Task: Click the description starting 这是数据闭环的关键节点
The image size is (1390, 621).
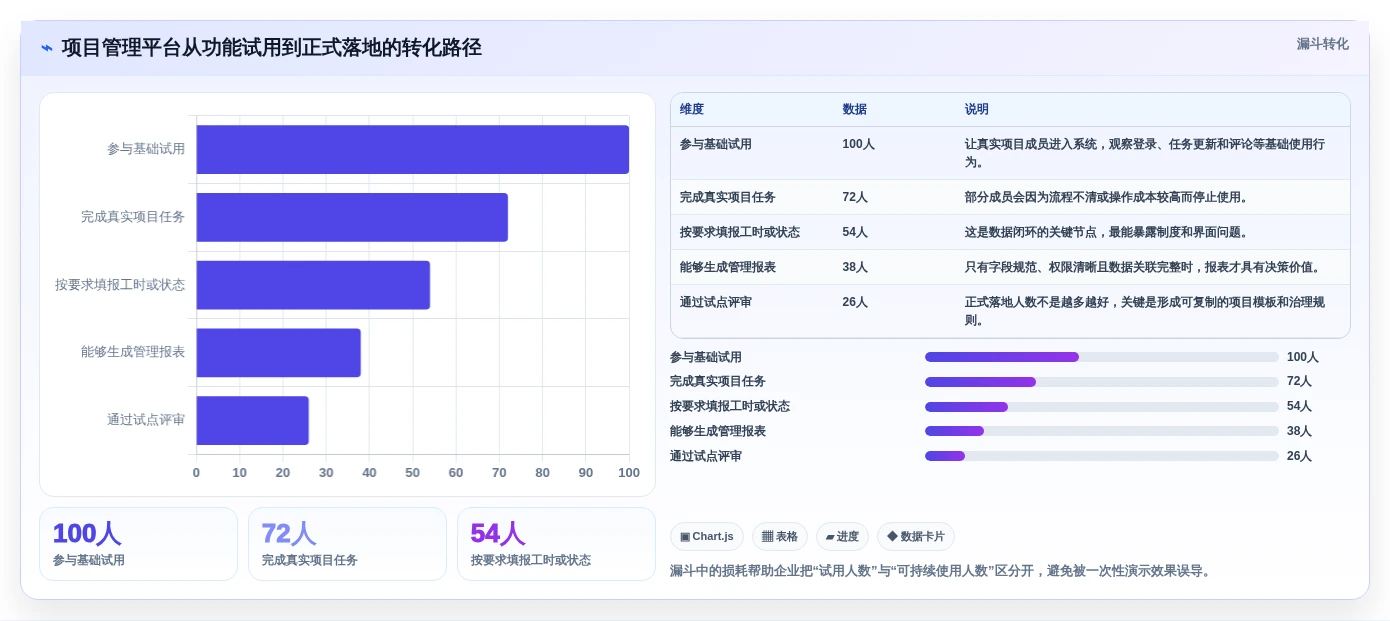Action: click(x=1108, y=232)
